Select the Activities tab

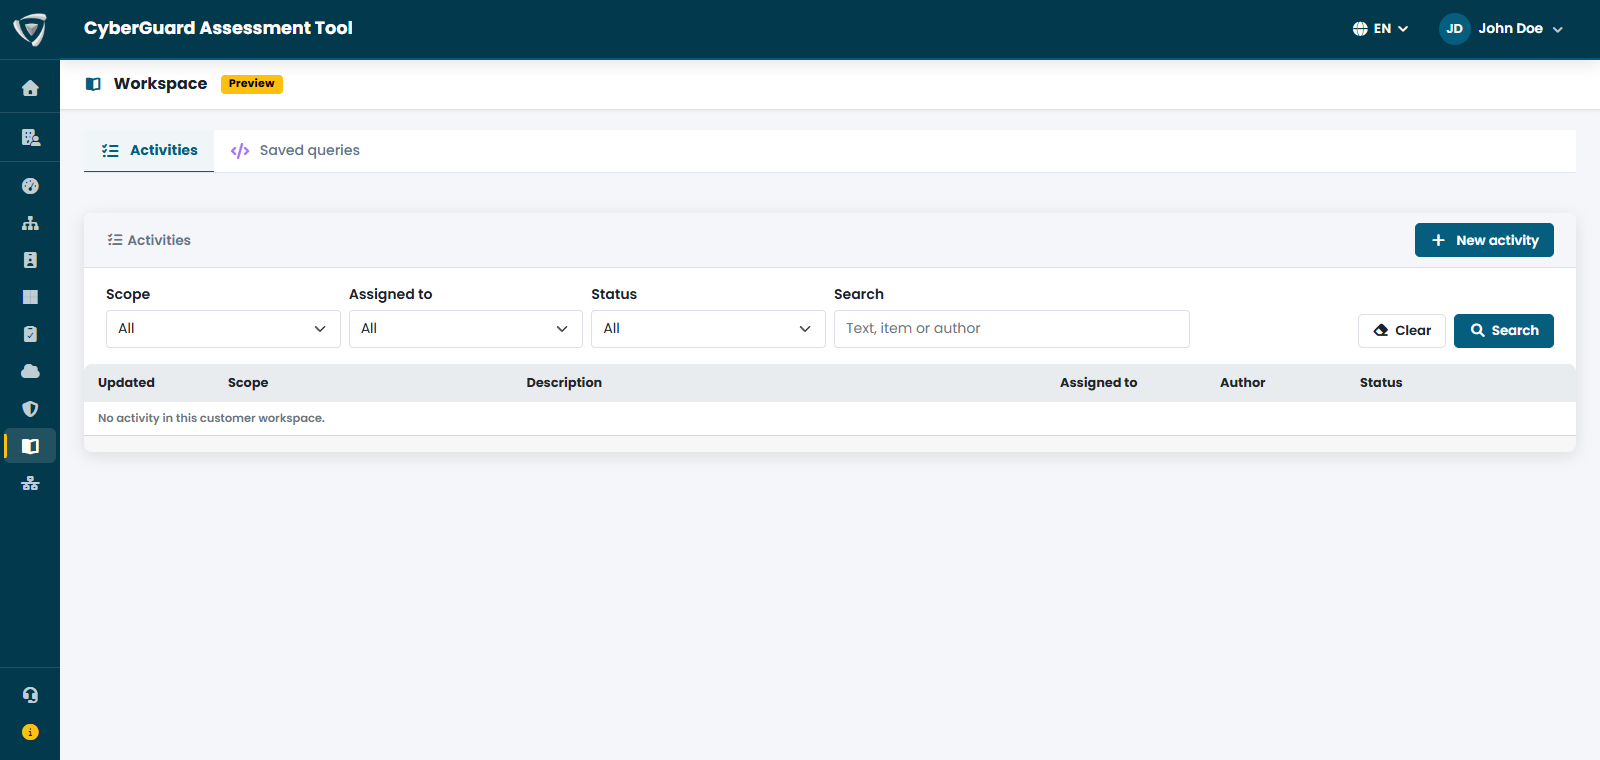point(149,151)
